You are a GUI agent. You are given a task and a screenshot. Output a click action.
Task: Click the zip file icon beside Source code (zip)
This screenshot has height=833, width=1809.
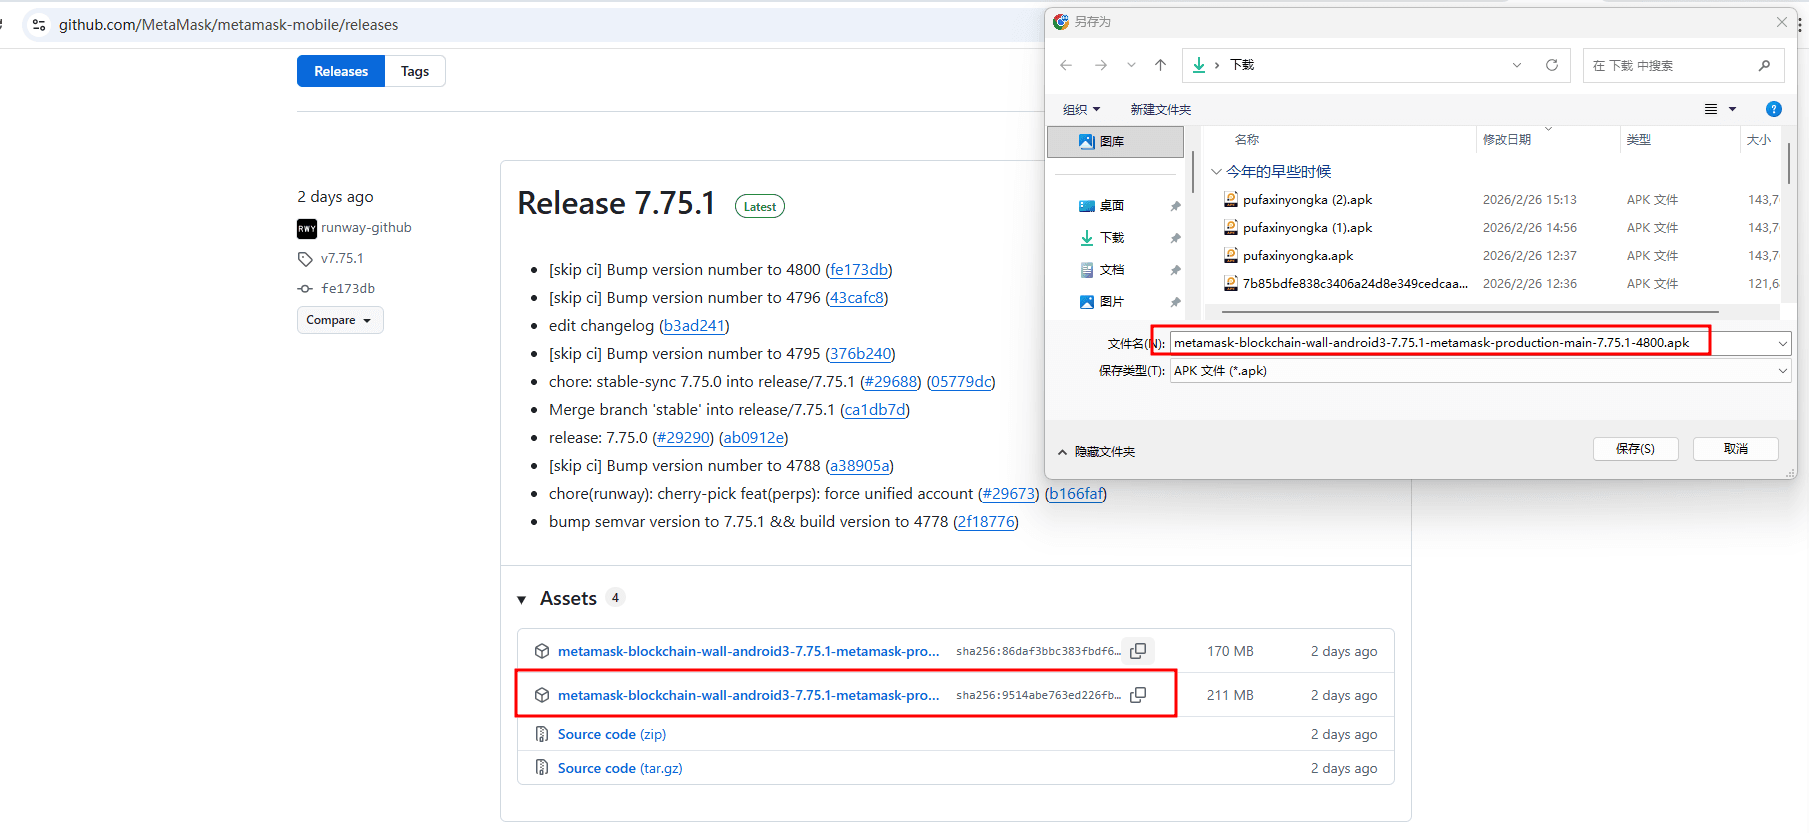click(x=542, y=734)
